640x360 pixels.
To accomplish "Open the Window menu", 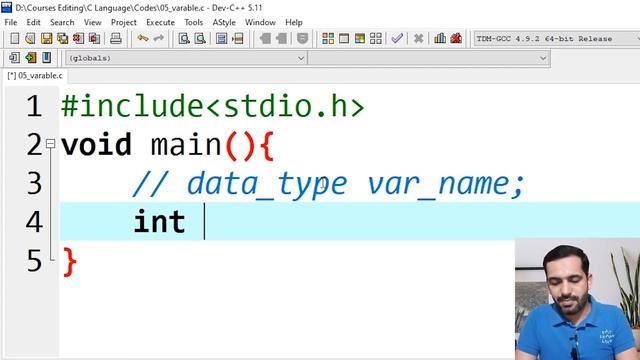I will (260, 22).
